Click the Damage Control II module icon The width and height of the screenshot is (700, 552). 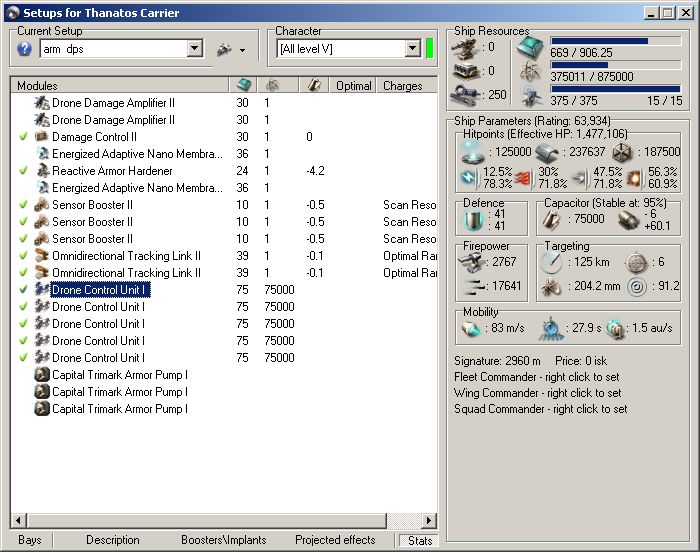click(x=42, y=137)
